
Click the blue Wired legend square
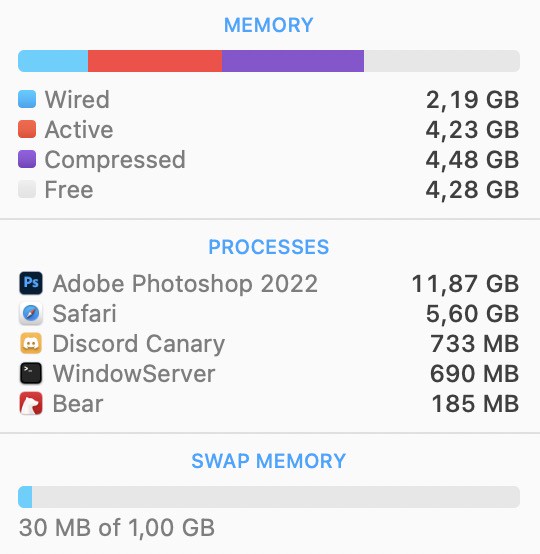27,99
